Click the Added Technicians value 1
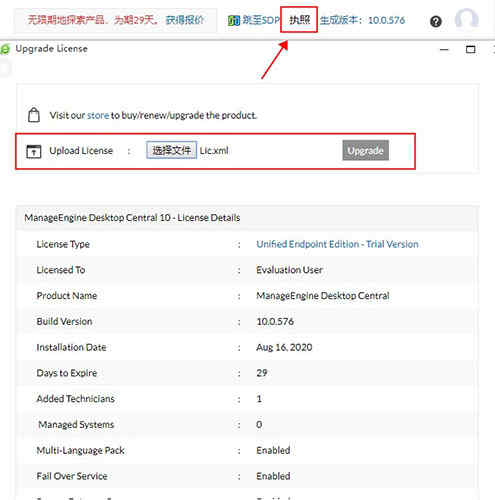 click(x=259, y=399)
